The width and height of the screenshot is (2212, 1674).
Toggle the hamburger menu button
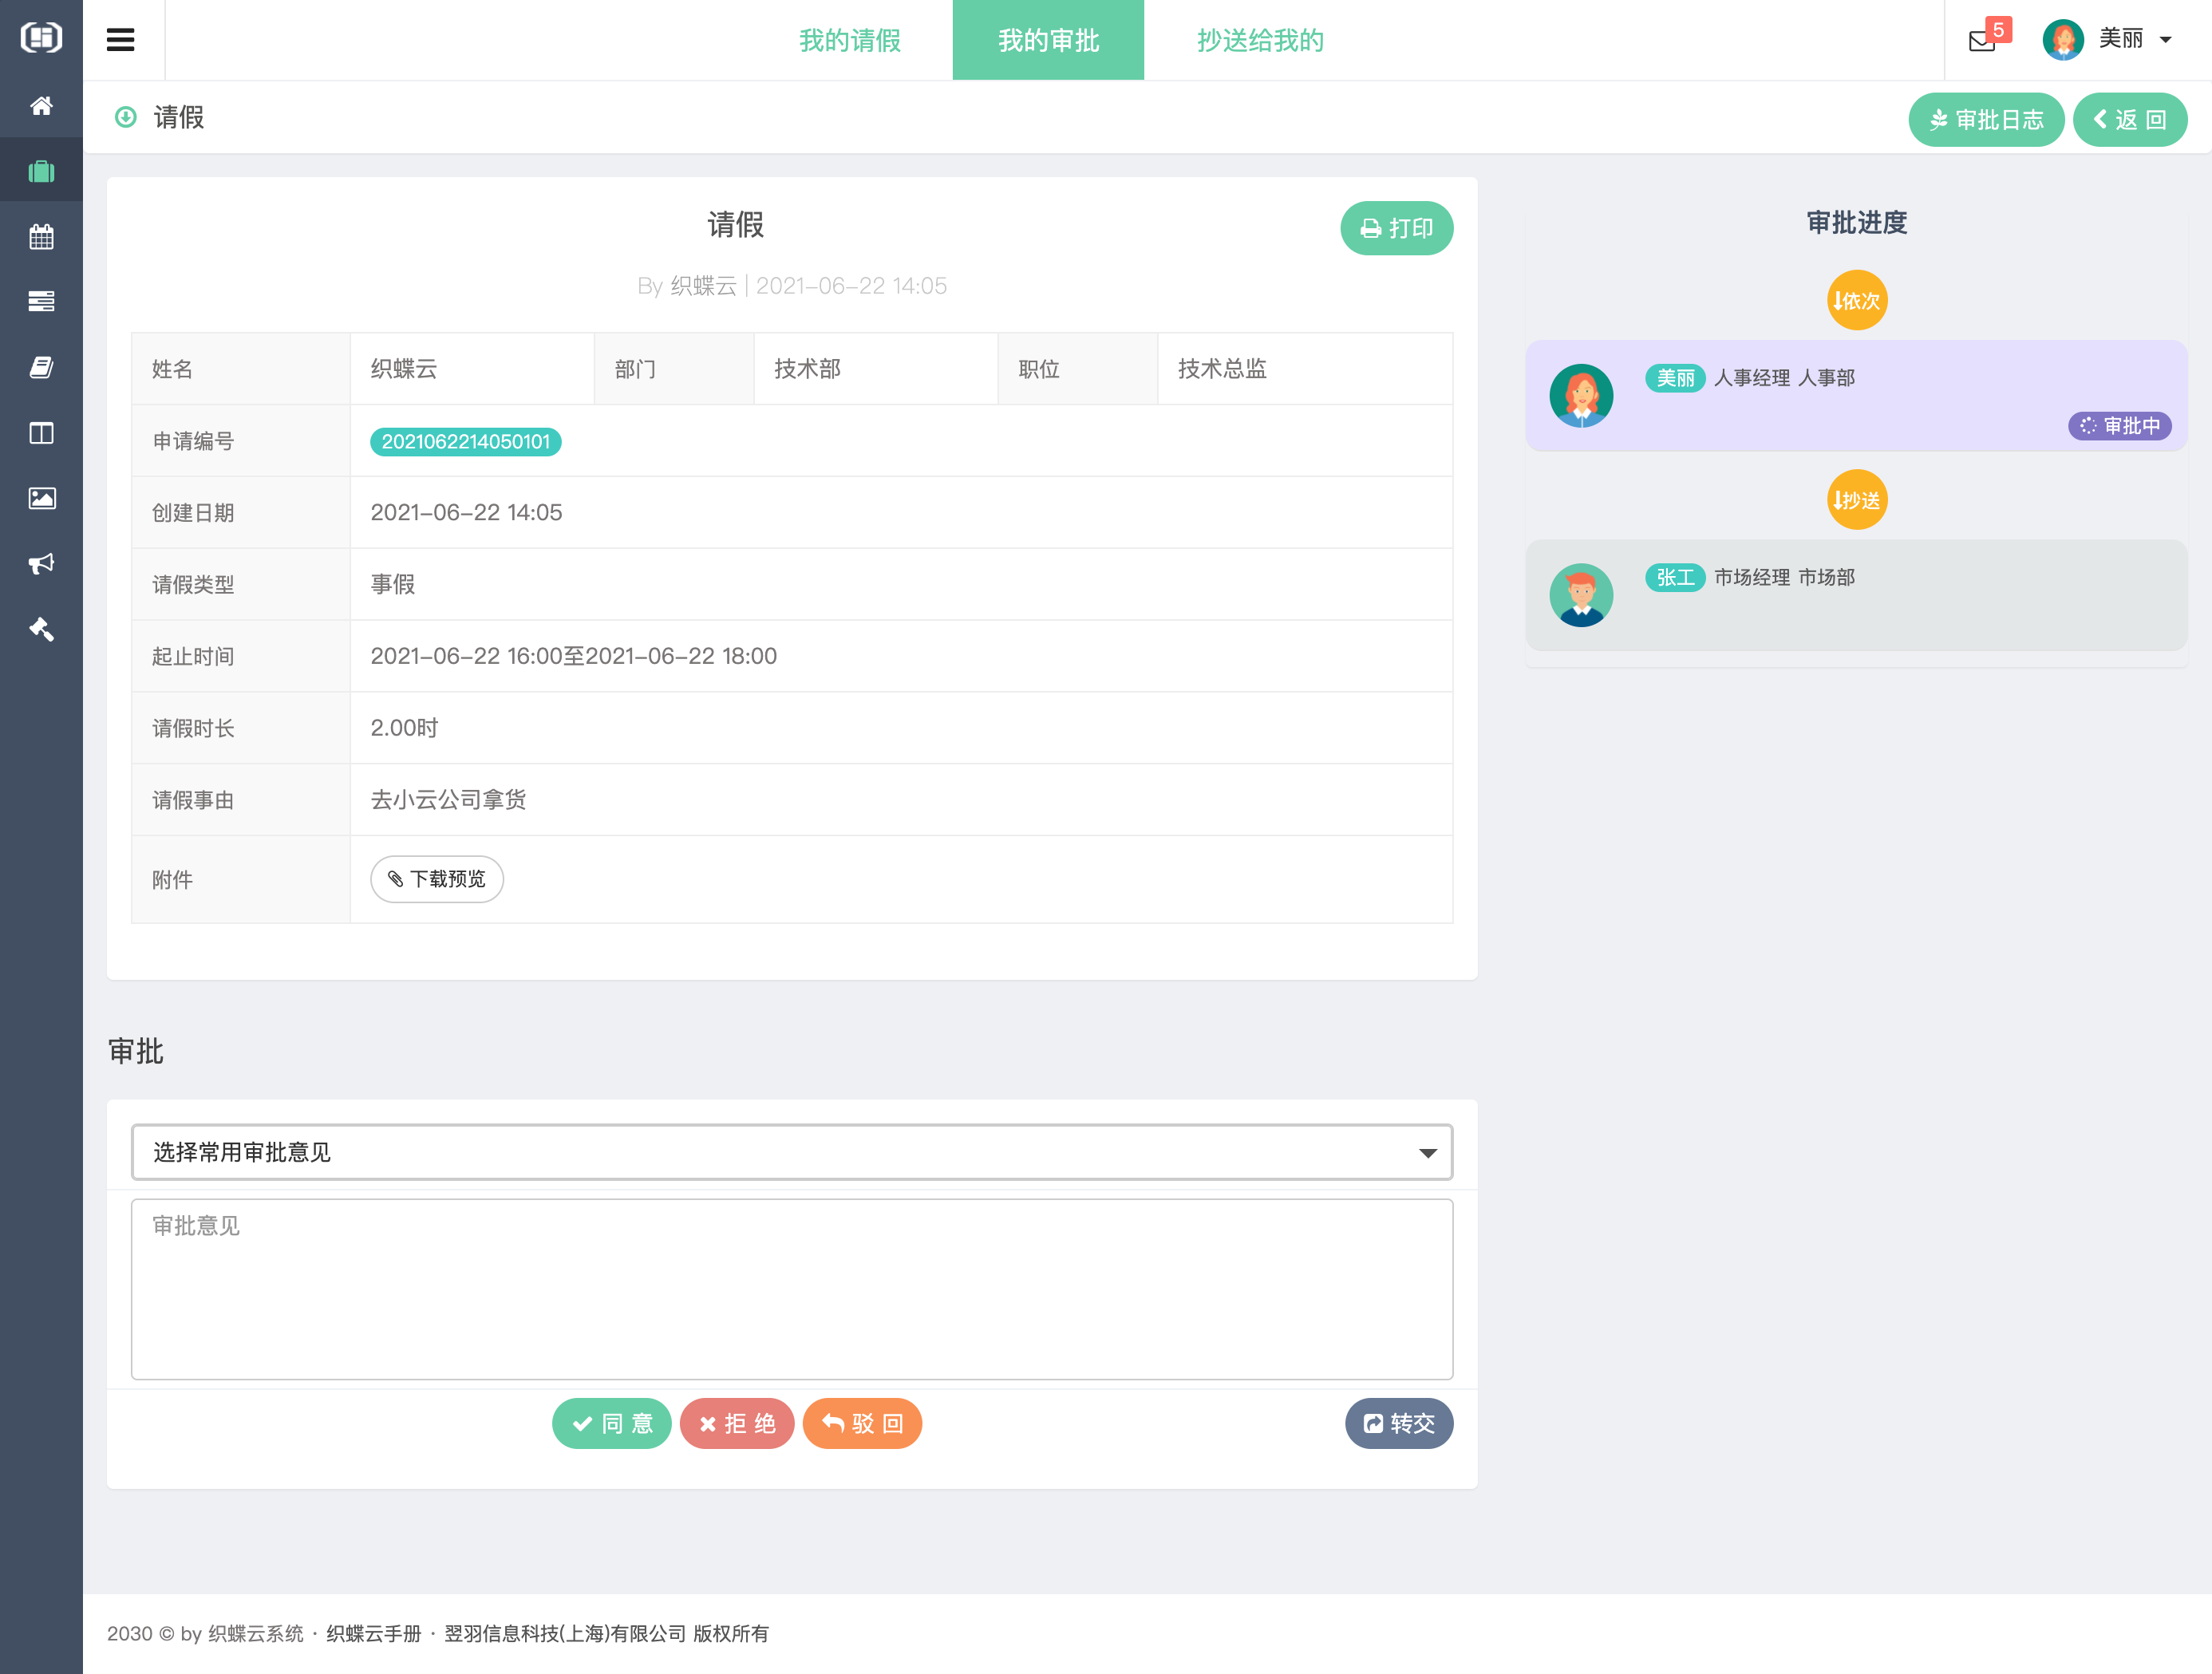121,40
